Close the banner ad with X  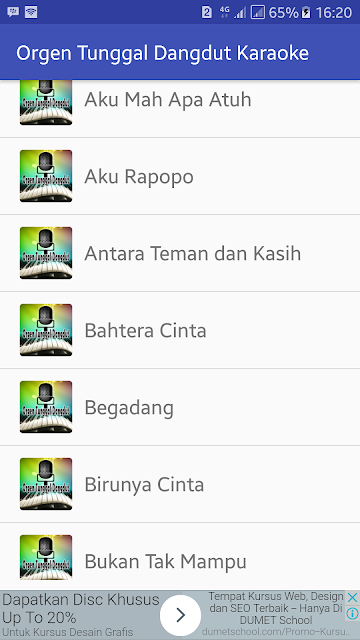(x=352, y=598)
